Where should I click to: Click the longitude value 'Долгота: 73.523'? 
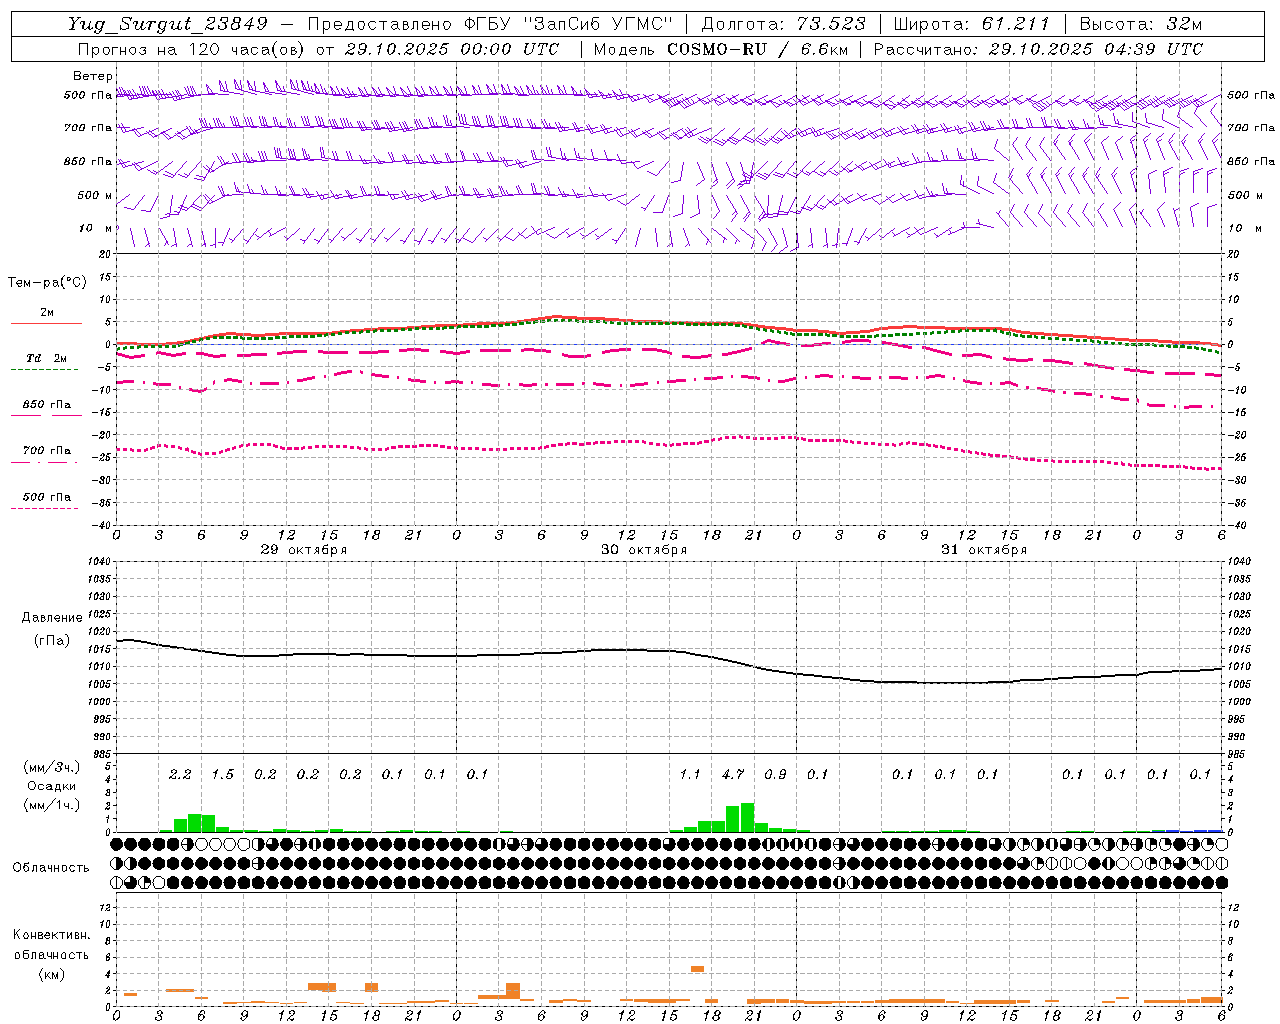click(783, 24)
